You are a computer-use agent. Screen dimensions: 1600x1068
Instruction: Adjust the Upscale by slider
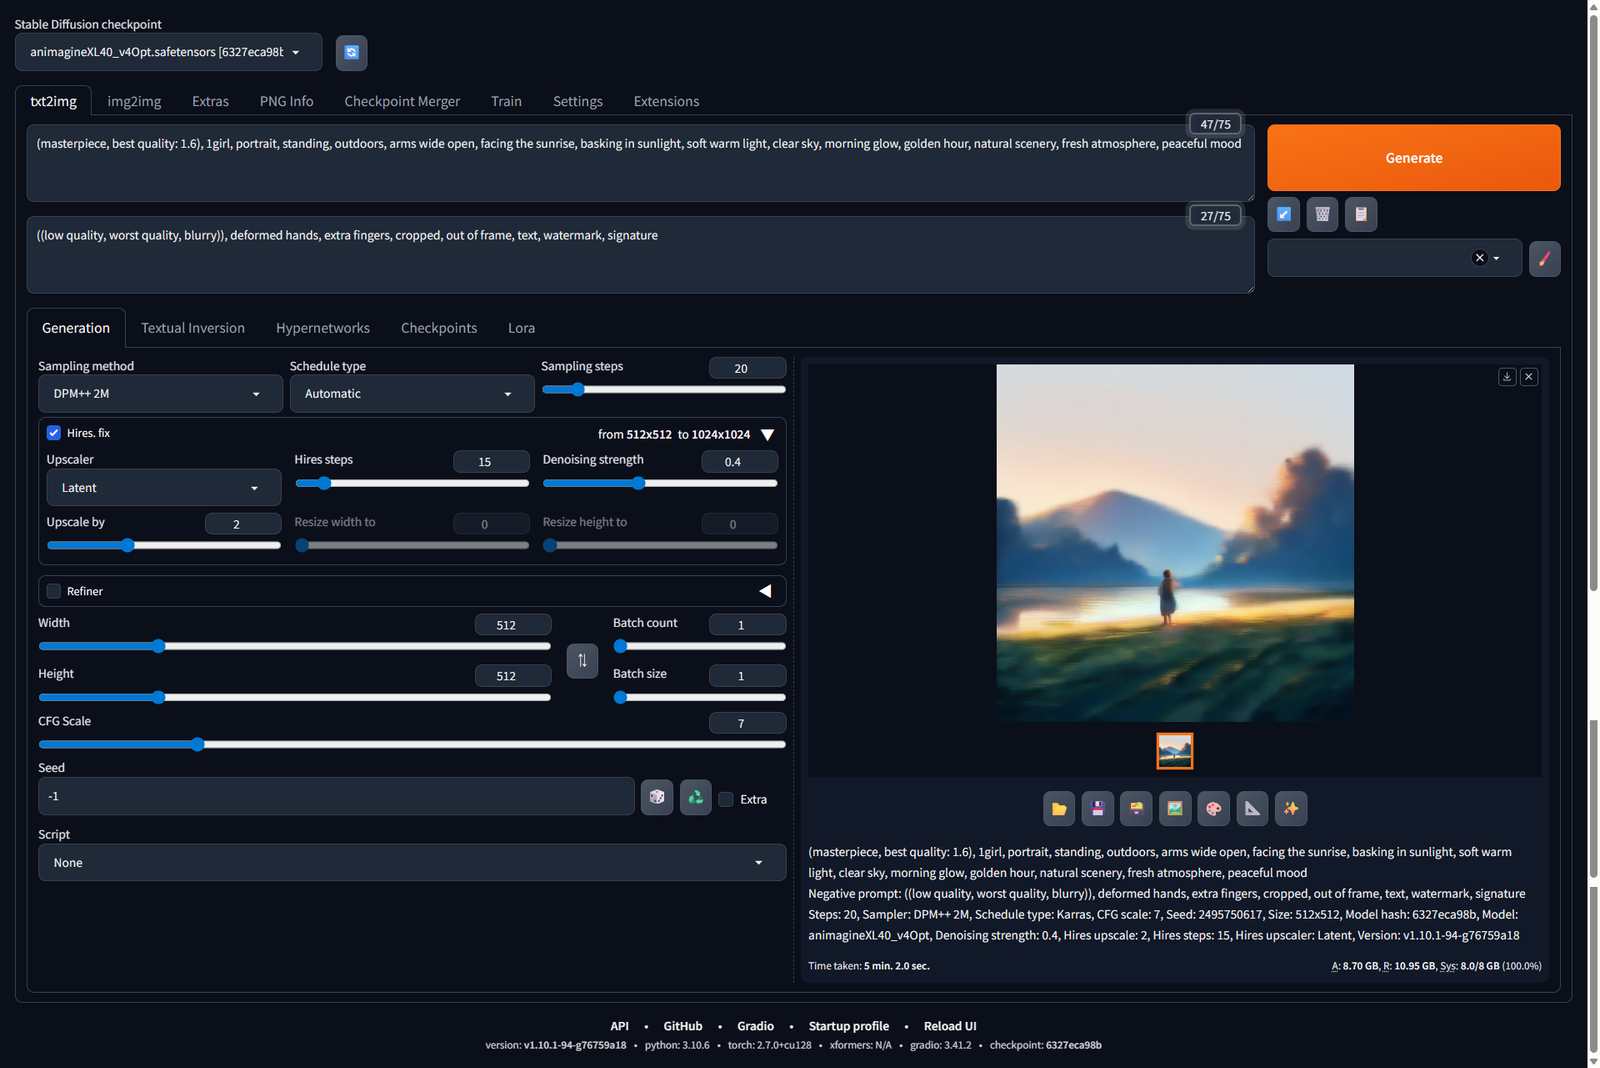[164, 545]
